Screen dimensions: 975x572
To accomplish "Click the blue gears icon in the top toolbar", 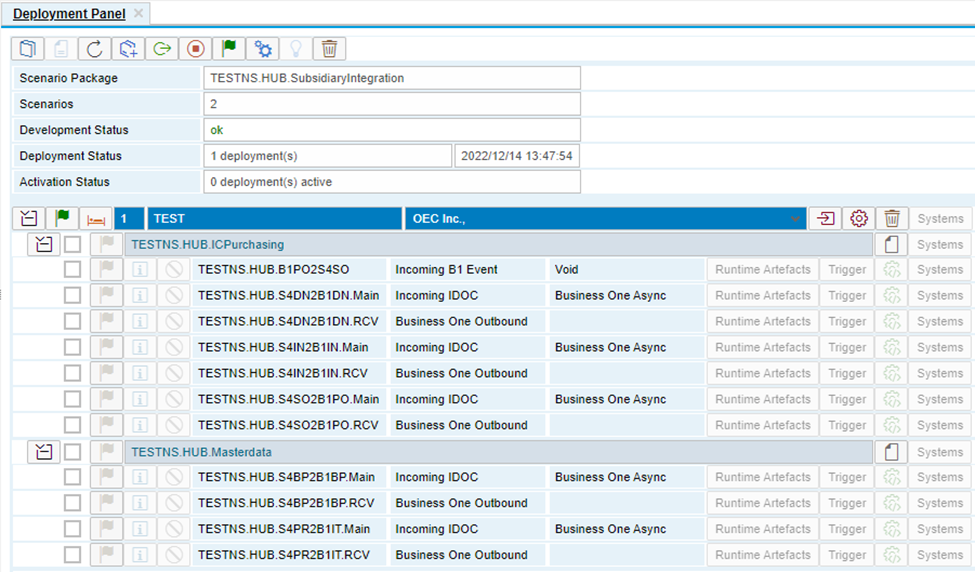I will (x=263, y=48).
